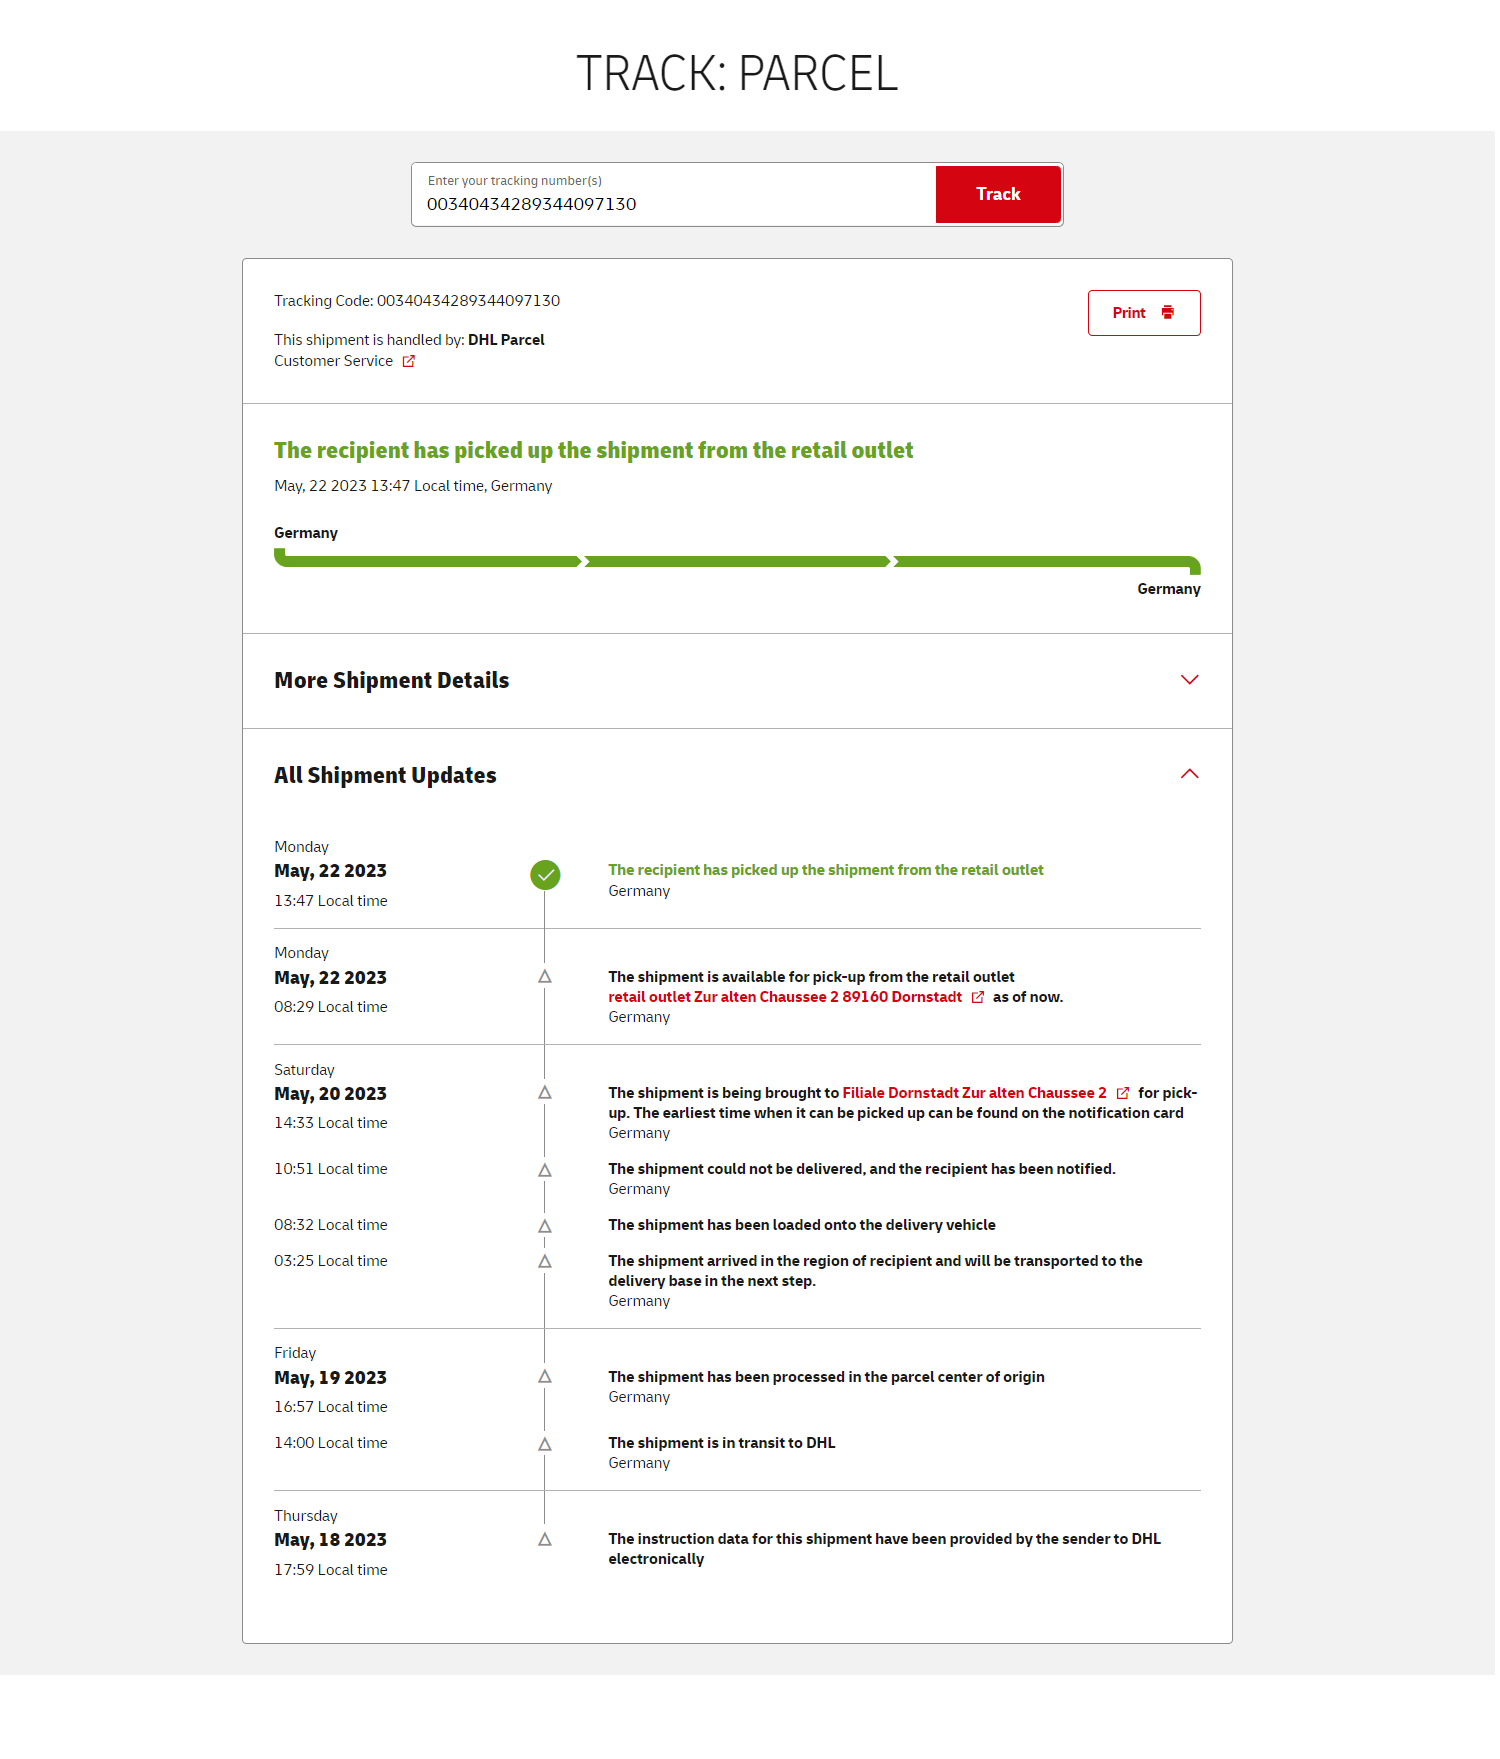Image resolution: width=1500 pixels, height=1759 pixels.
Task: Click external icon after 89160 Dornstadt link
Action: pos(978,997)
